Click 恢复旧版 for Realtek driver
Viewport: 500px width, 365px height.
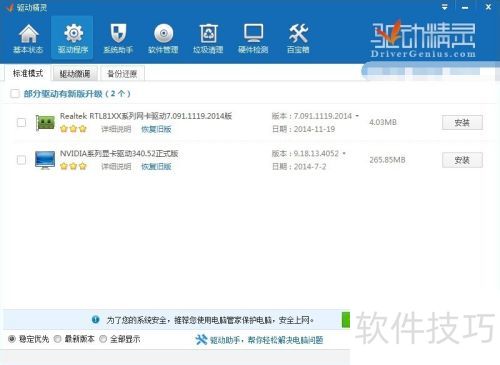[x=156, y=129]
